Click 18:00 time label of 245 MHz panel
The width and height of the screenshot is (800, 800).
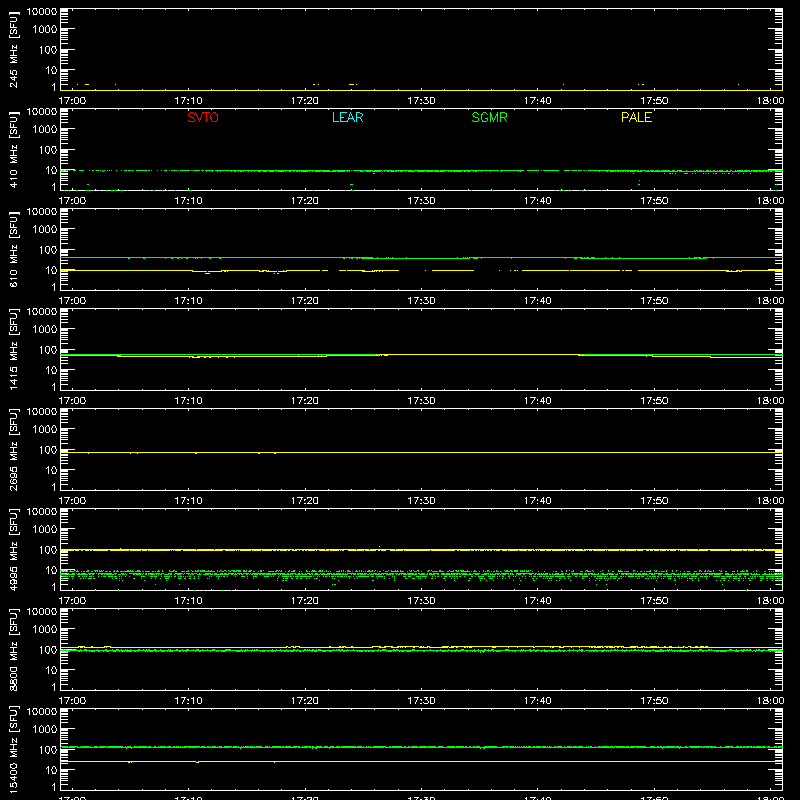click(x=770, y=101)
